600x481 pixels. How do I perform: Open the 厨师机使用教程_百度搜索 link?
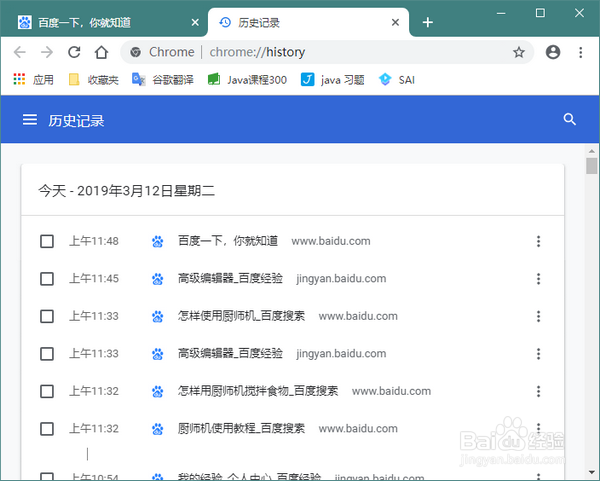click(x=241, y=428)
